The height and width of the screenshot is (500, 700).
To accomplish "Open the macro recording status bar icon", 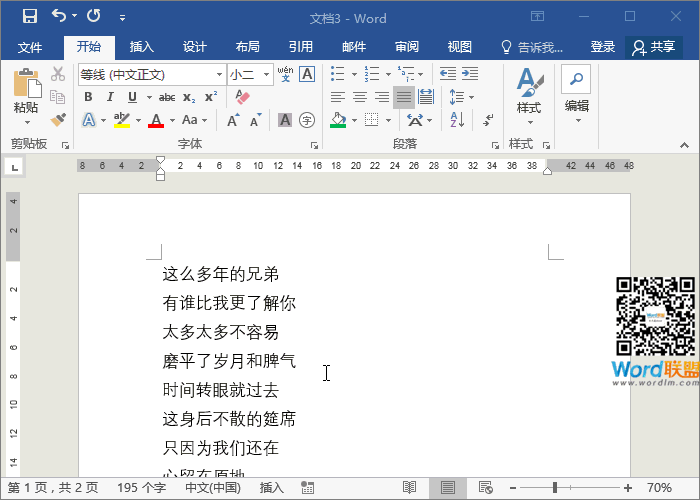I will click(x=308, y=488).
